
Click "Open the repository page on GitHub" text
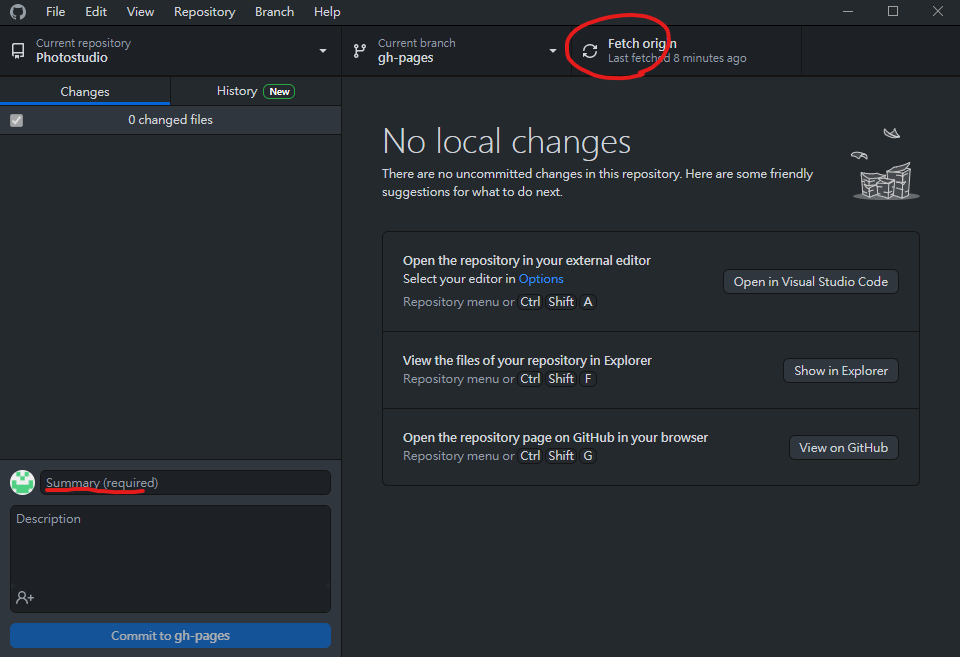555,437
